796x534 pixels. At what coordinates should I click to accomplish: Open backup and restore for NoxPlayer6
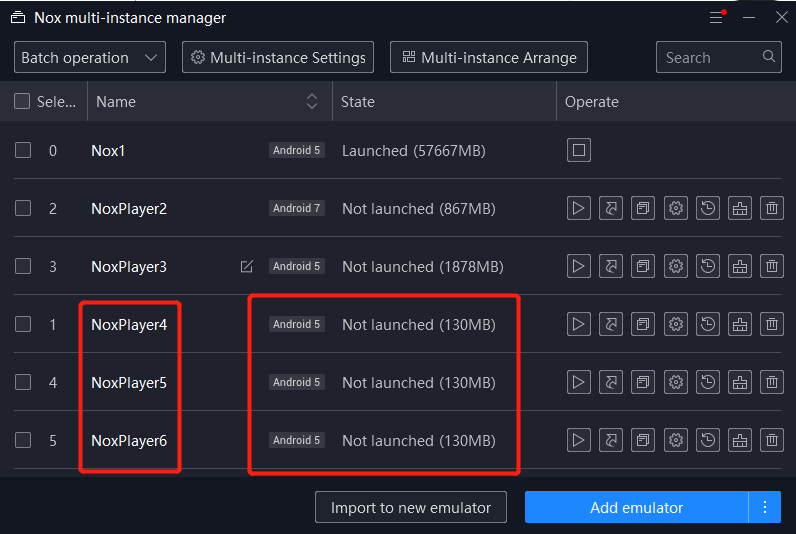coord(708,440)
